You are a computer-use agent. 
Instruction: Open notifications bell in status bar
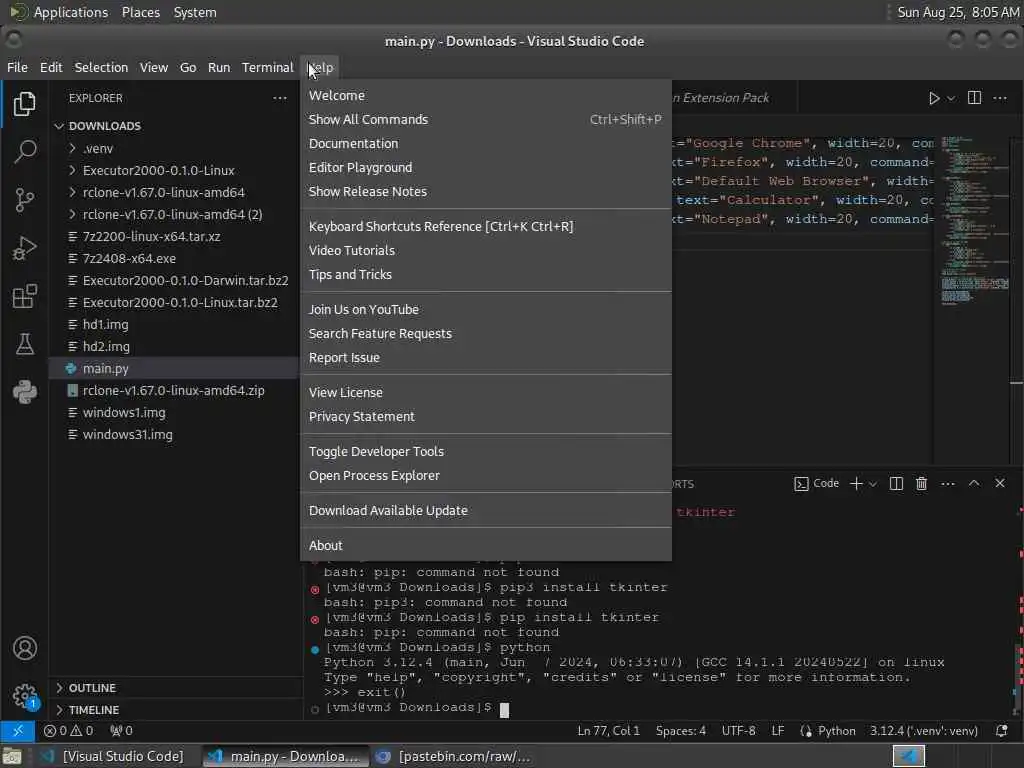pyautogui.click(x=1001, y=731)
